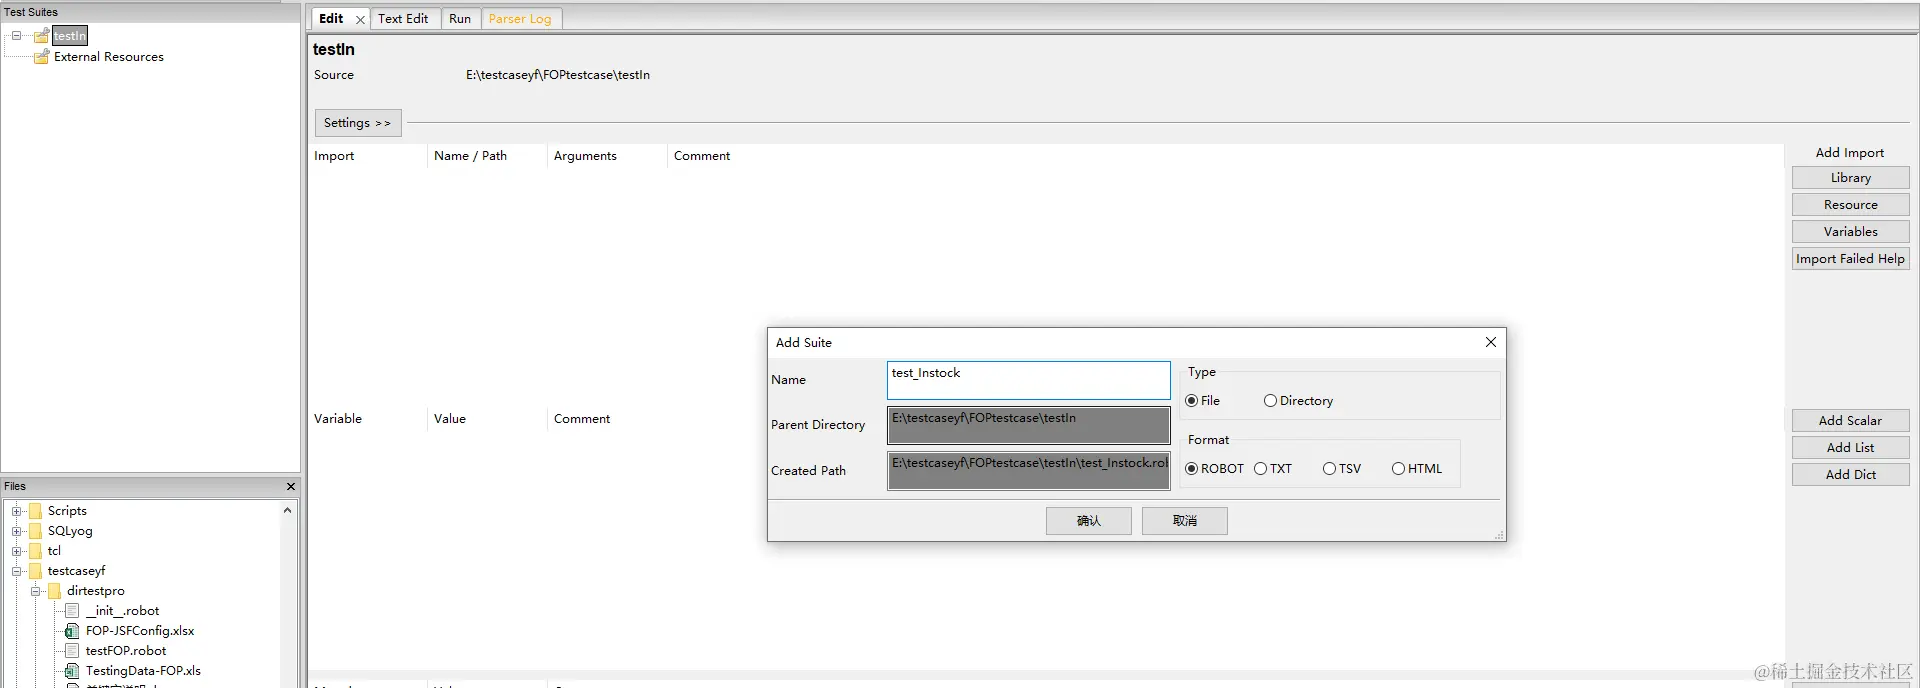This screenshot has height=688, width=1920.
Task: Click the TestingData-FOP.xls Excel icon
Action: click(72, 671)
